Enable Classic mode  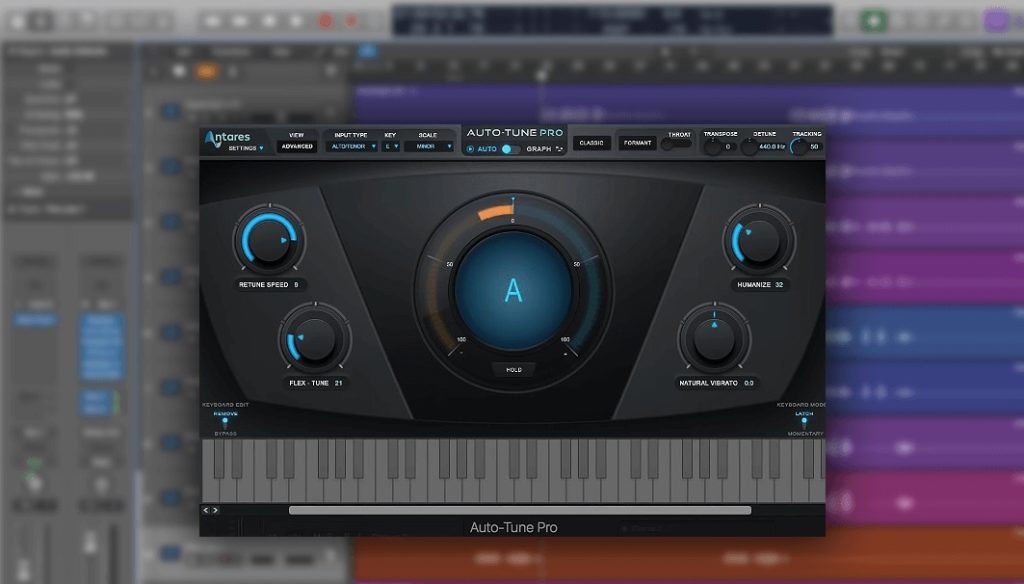[x=592, y=142]
